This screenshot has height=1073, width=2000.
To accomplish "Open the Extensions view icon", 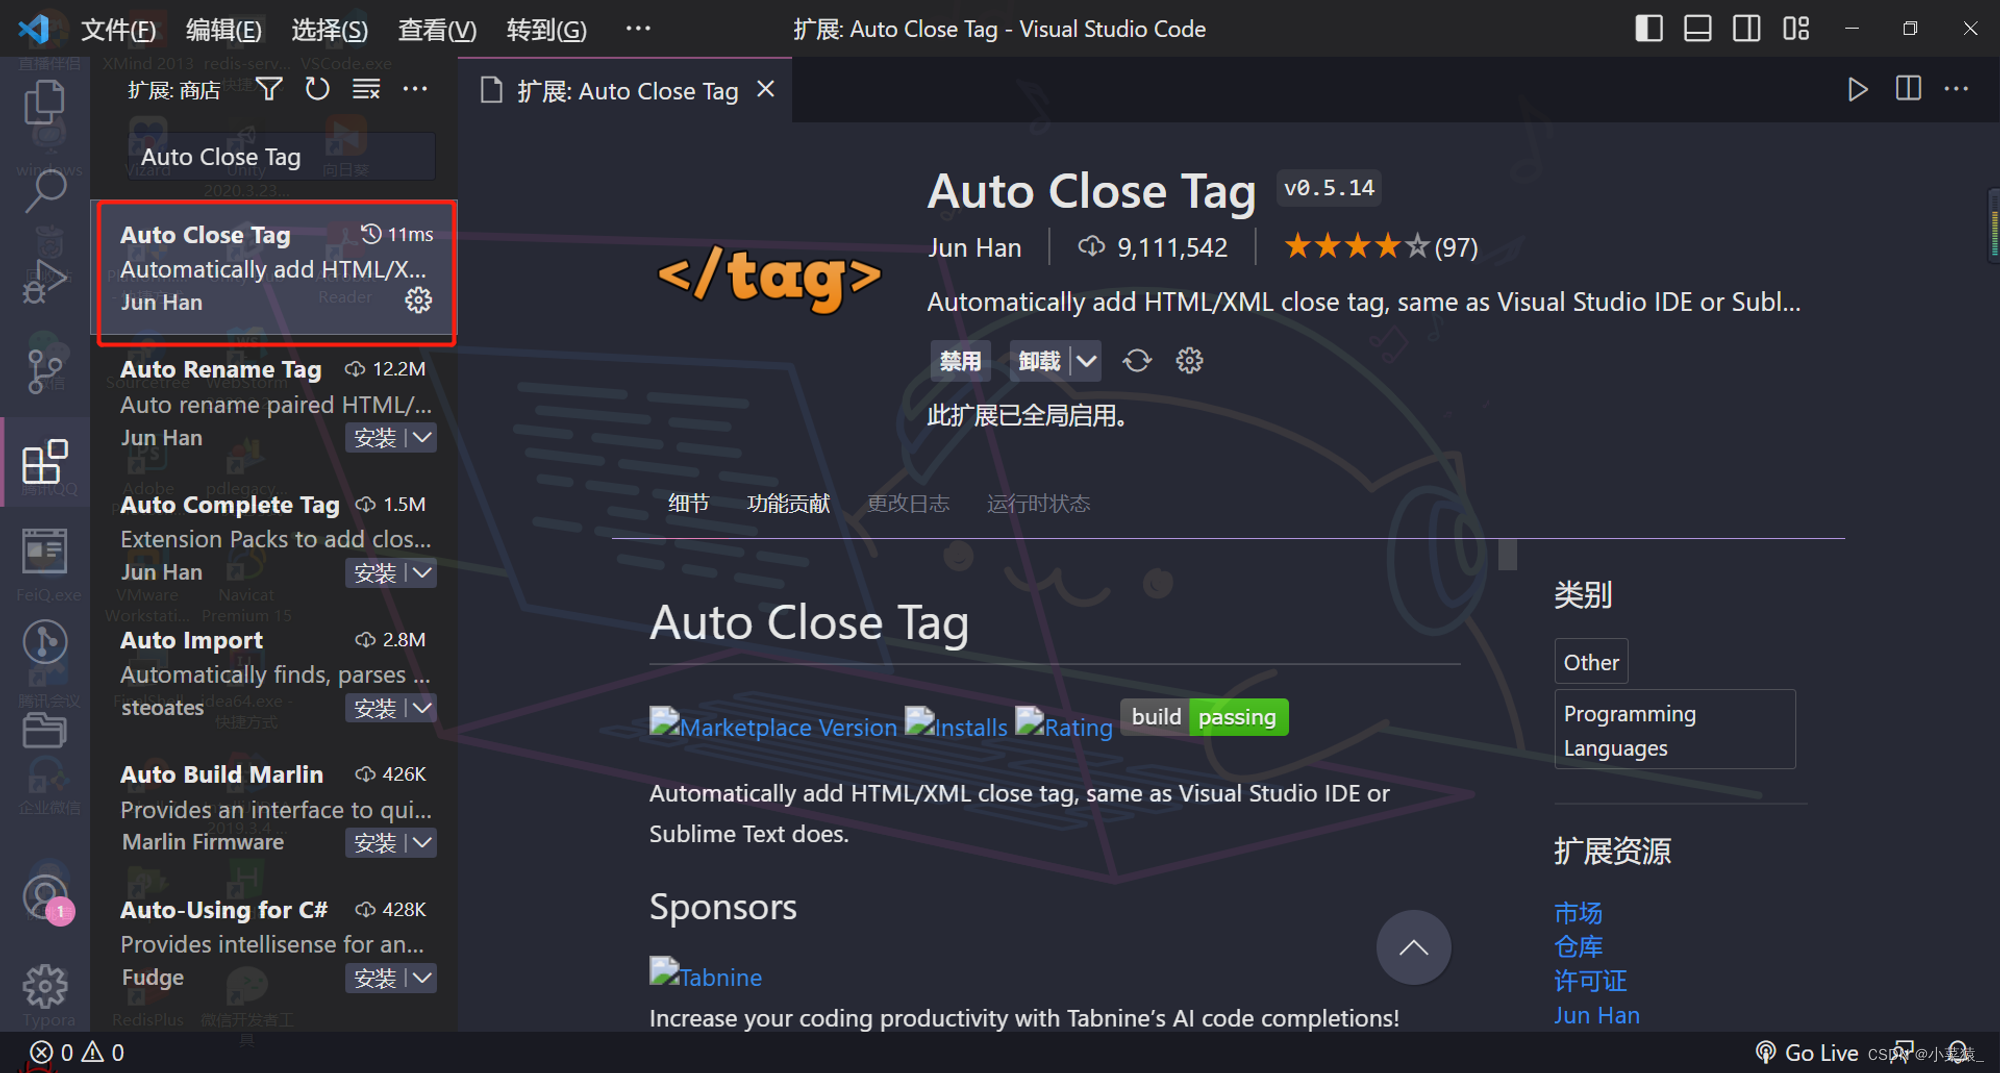I will (x=45, y=462).
